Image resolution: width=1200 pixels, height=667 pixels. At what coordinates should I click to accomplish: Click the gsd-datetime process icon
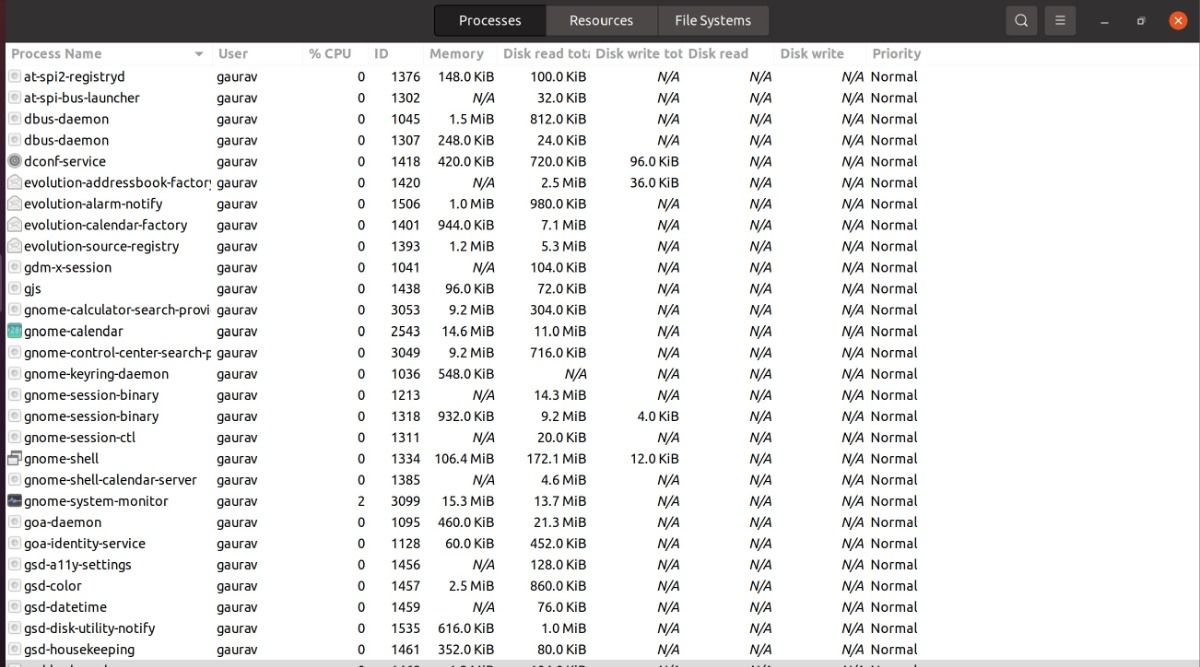pyautogui.click(x=14, y=607)
